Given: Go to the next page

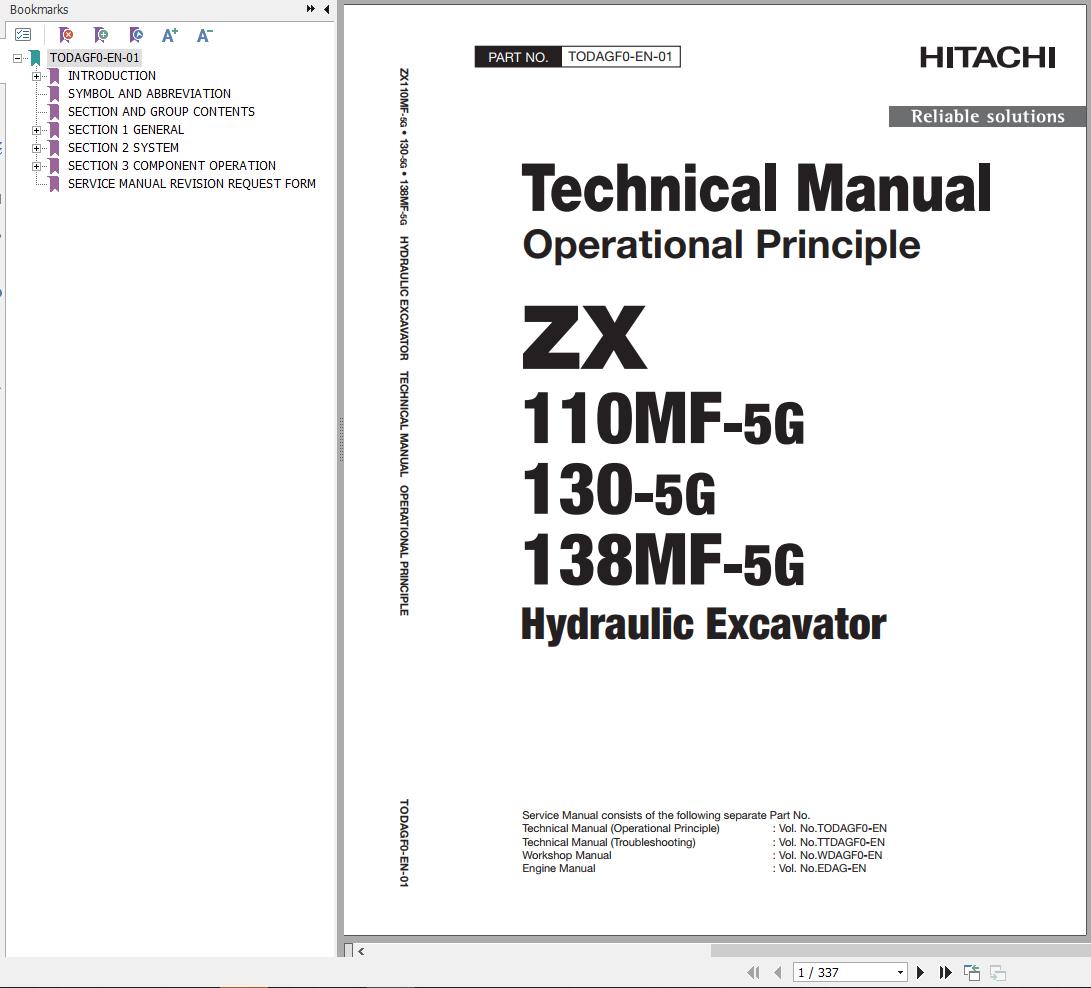Looking at the screenshot, I should coord(921,972).
